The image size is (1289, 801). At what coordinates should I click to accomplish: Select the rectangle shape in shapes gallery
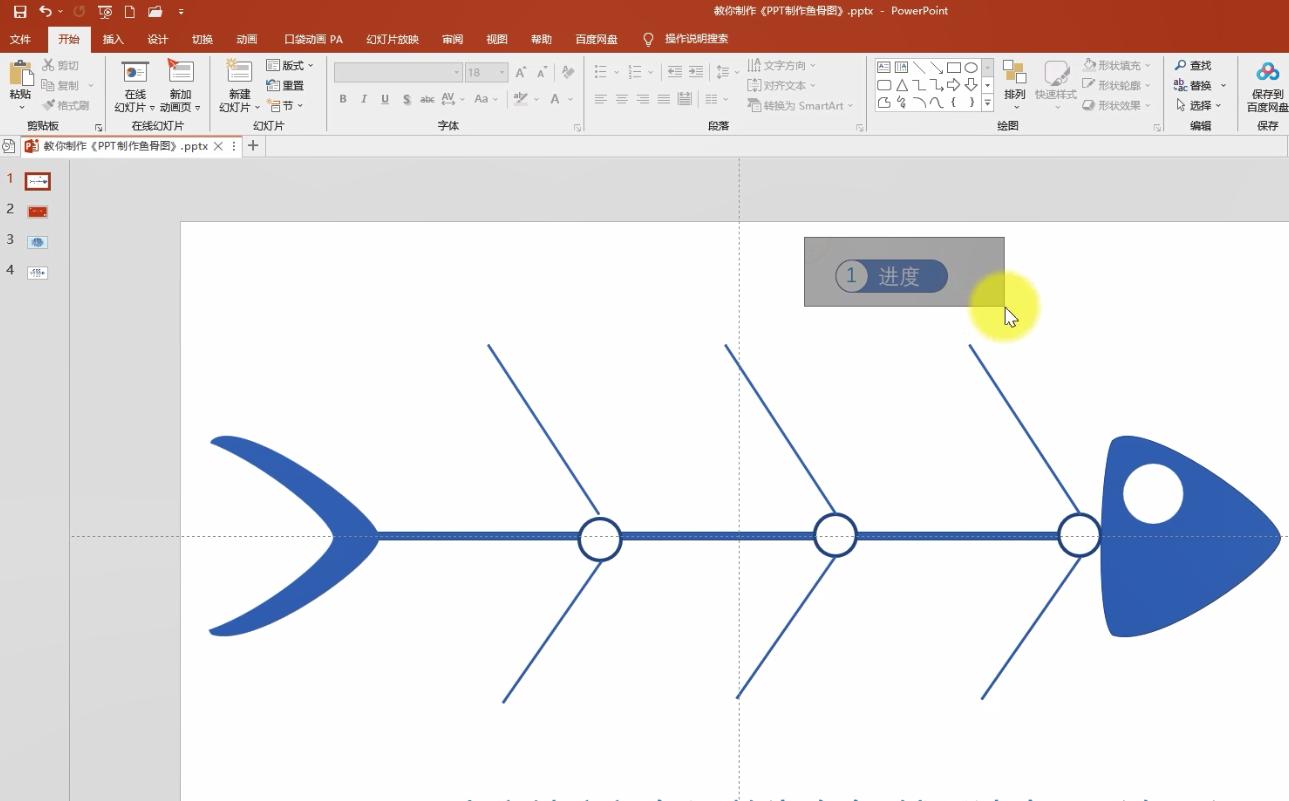[x=954, y=68]
